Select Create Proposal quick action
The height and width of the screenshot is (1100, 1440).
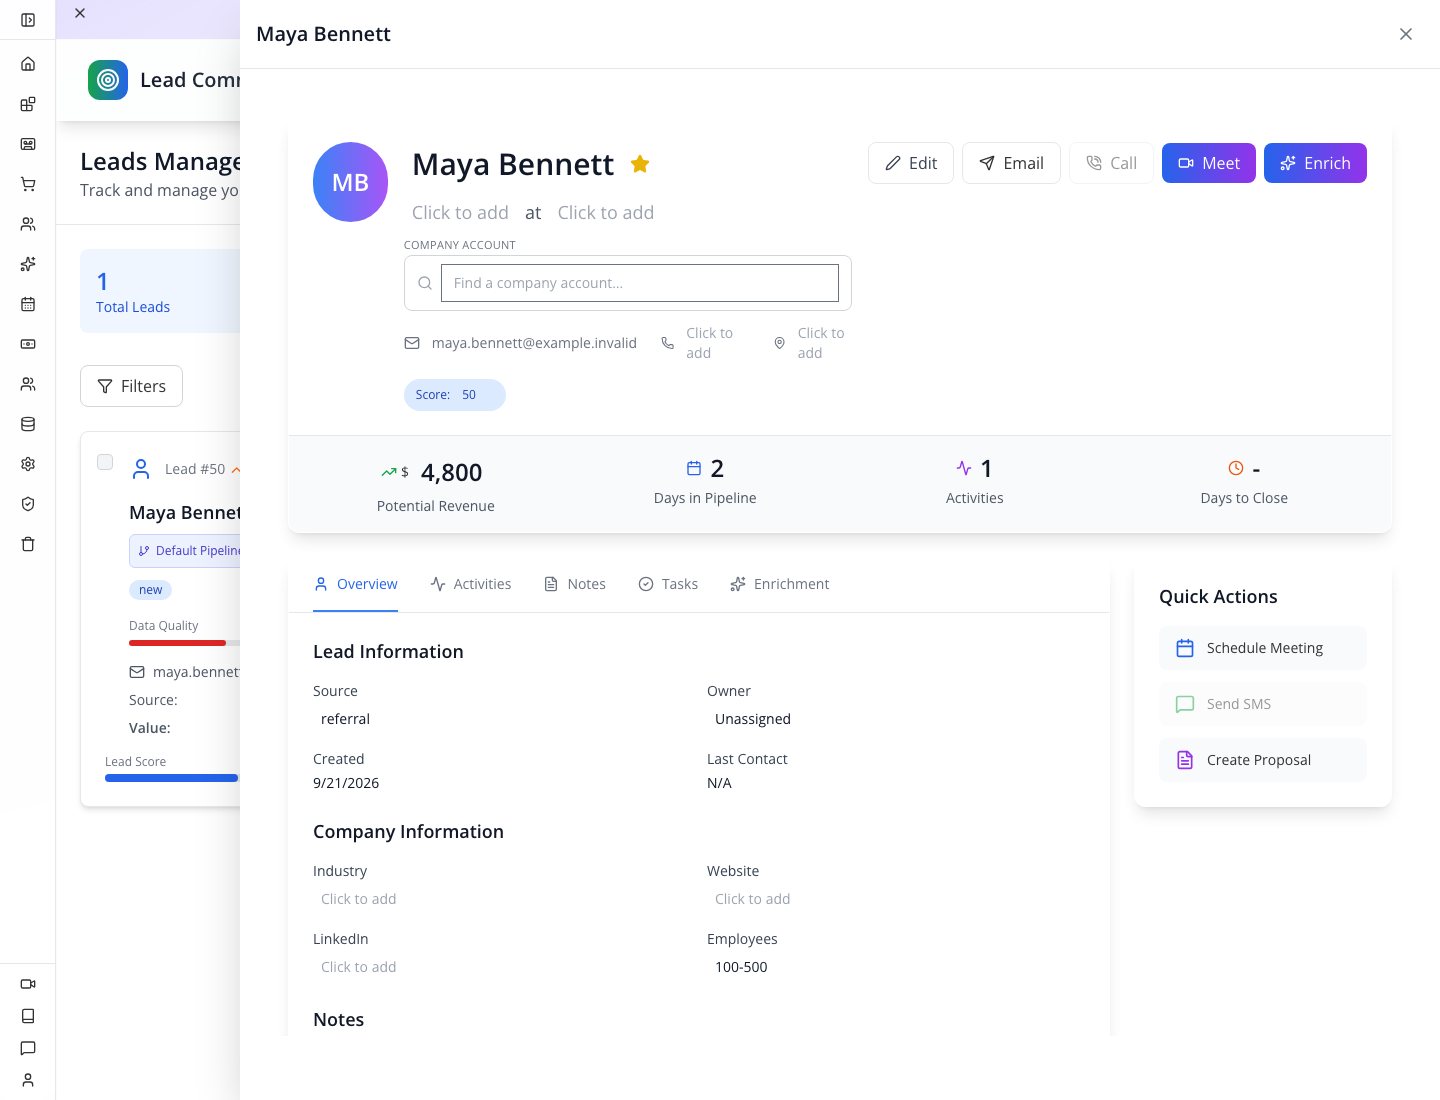click(1263, 760)
